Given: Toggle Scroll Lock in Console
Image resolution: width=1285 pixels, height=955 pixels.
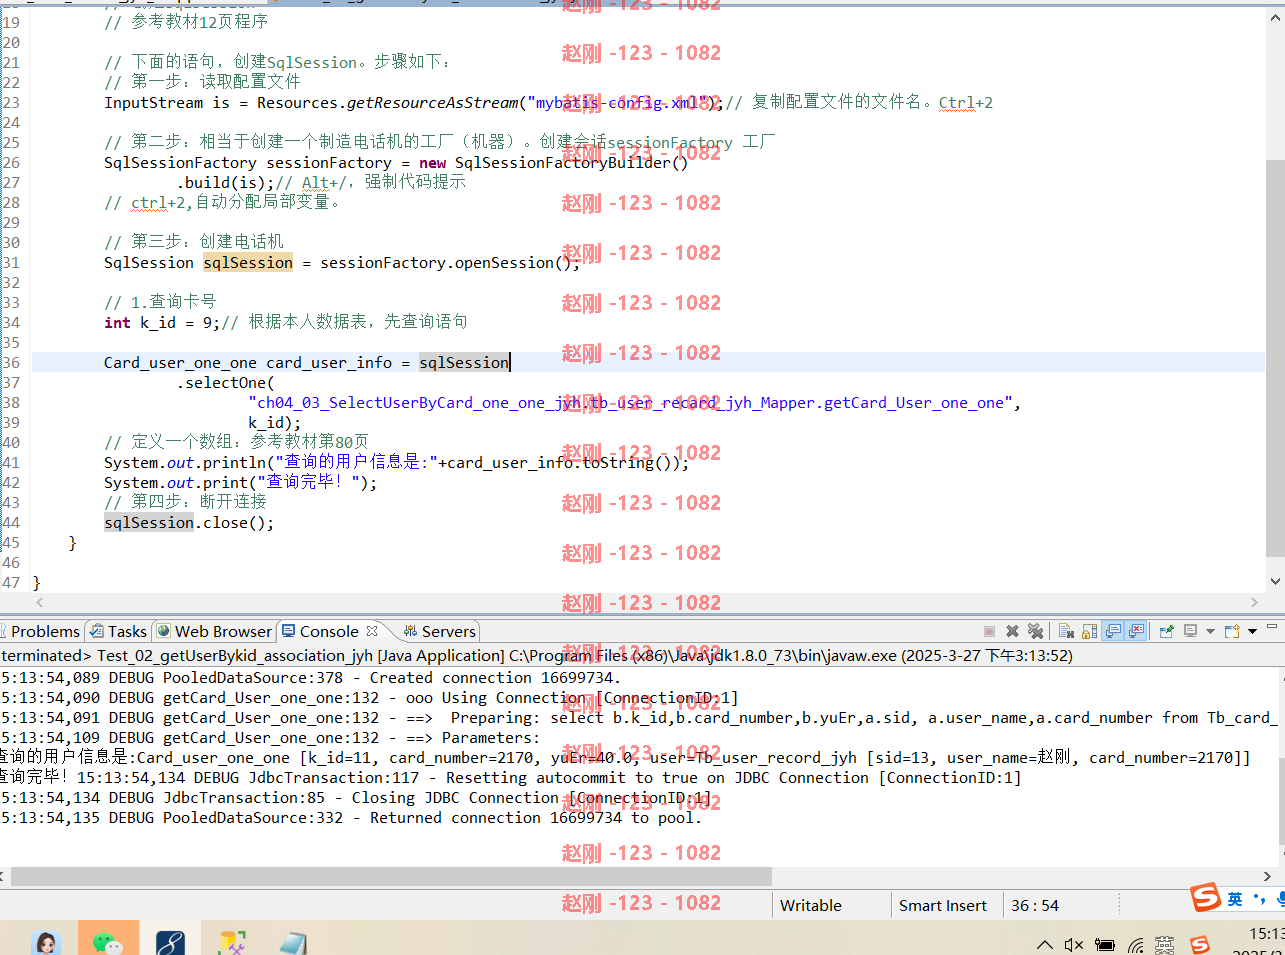Looking at the screenshot, I should (x=1090, y=631).
